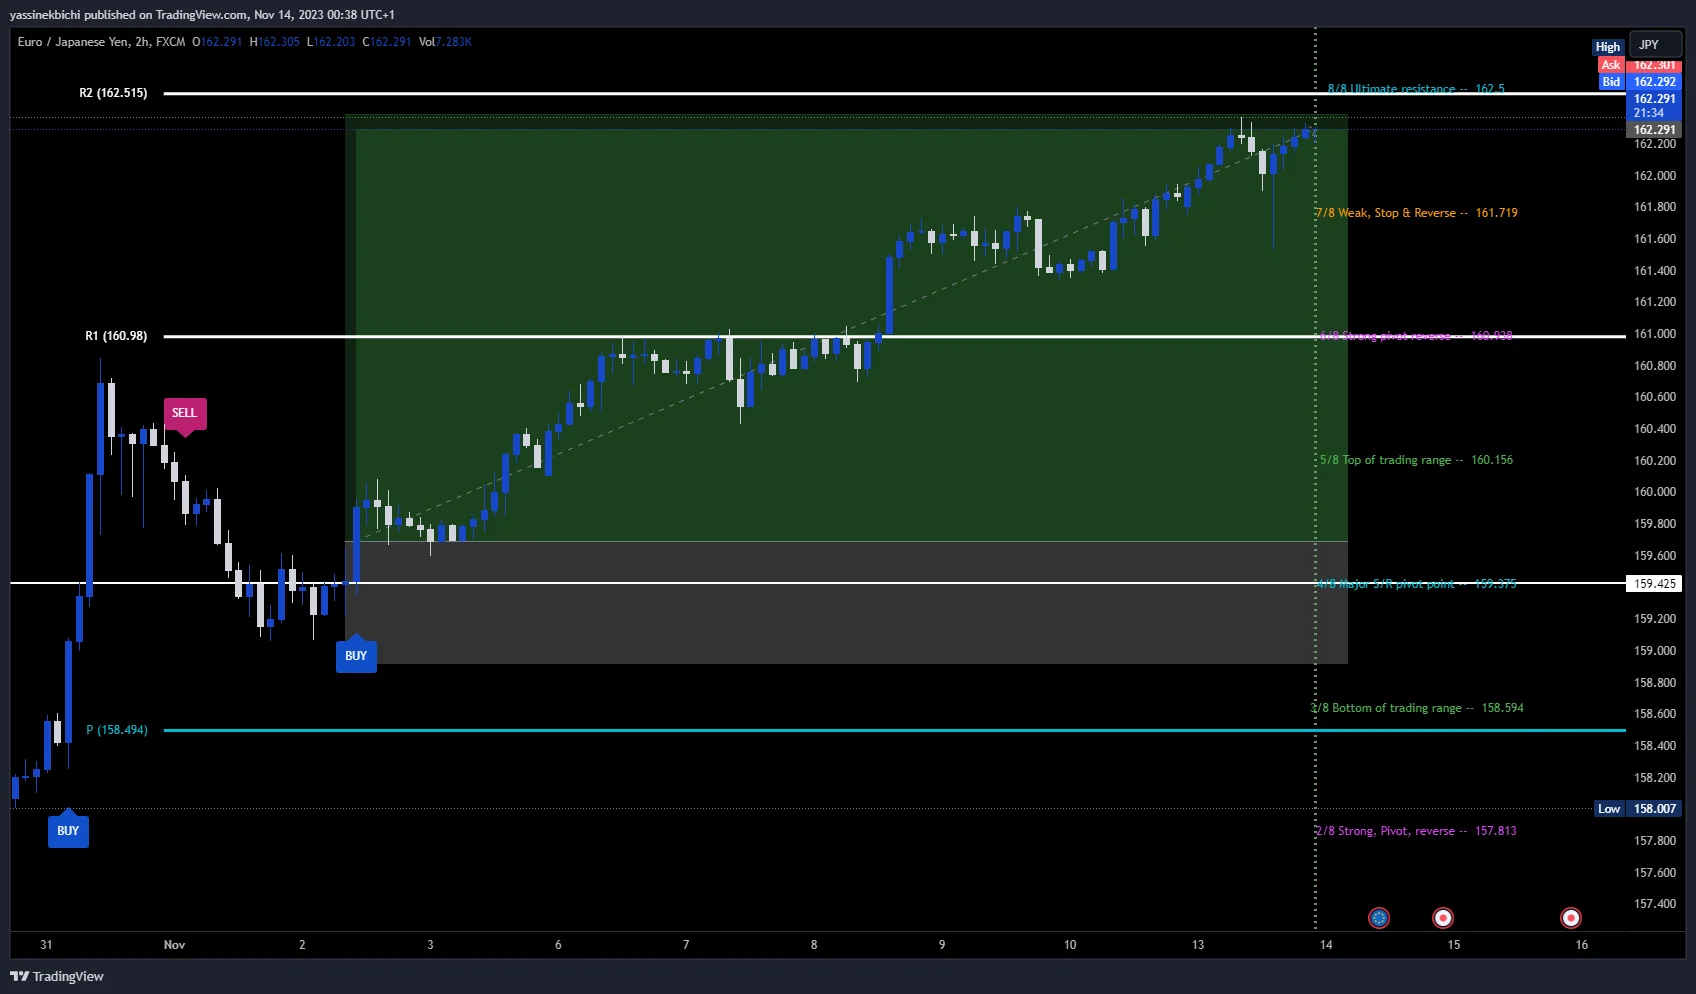Click the P (158.494) pivot label
1696x994 pixels.
(117, 730)
